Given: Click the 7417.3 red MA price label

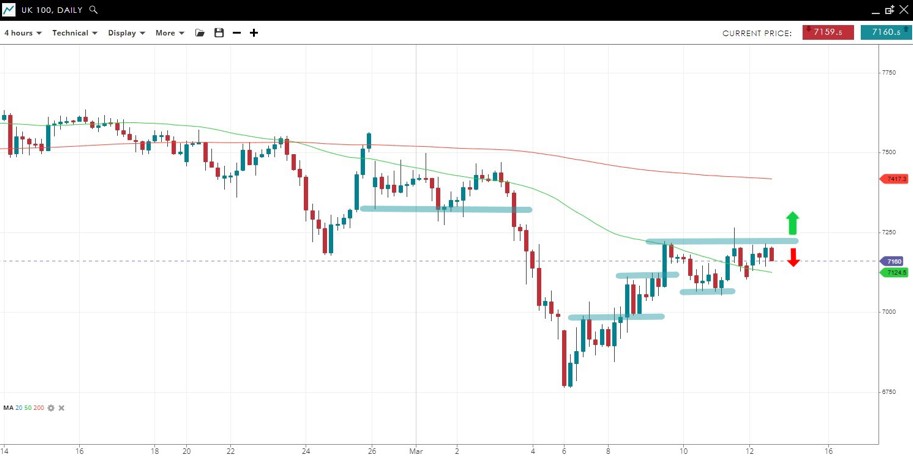Looking at the screenshot, I should pos(895,179).
